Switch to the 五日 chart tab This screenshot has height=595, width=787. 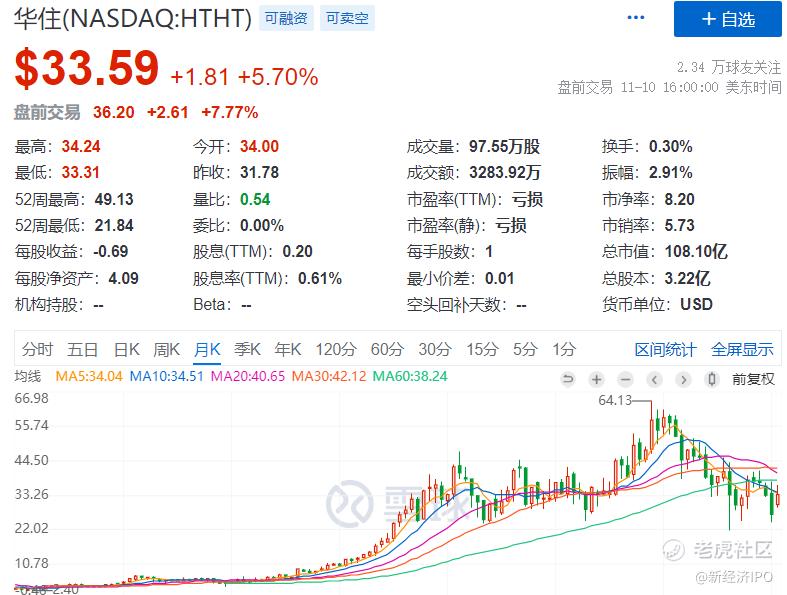tap(83, 349)
